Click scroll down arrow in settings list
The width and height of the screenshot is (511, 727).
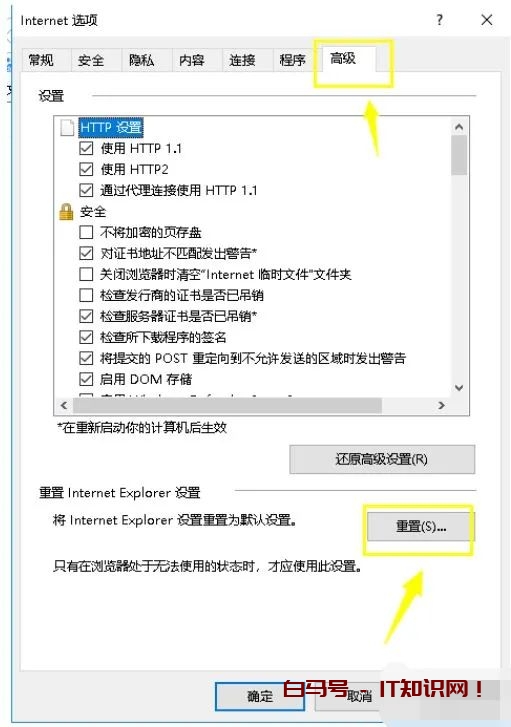coord(459,388)
